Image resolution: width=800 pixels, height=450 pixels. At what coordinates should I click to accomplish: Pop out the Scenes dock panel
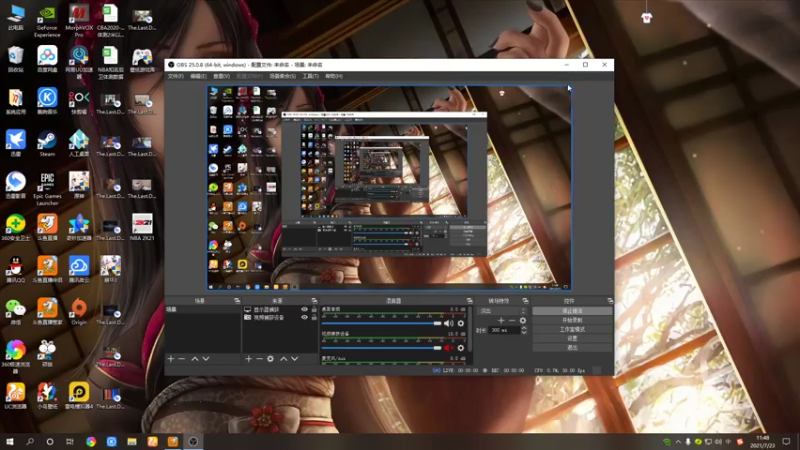[x=237, y=301]
